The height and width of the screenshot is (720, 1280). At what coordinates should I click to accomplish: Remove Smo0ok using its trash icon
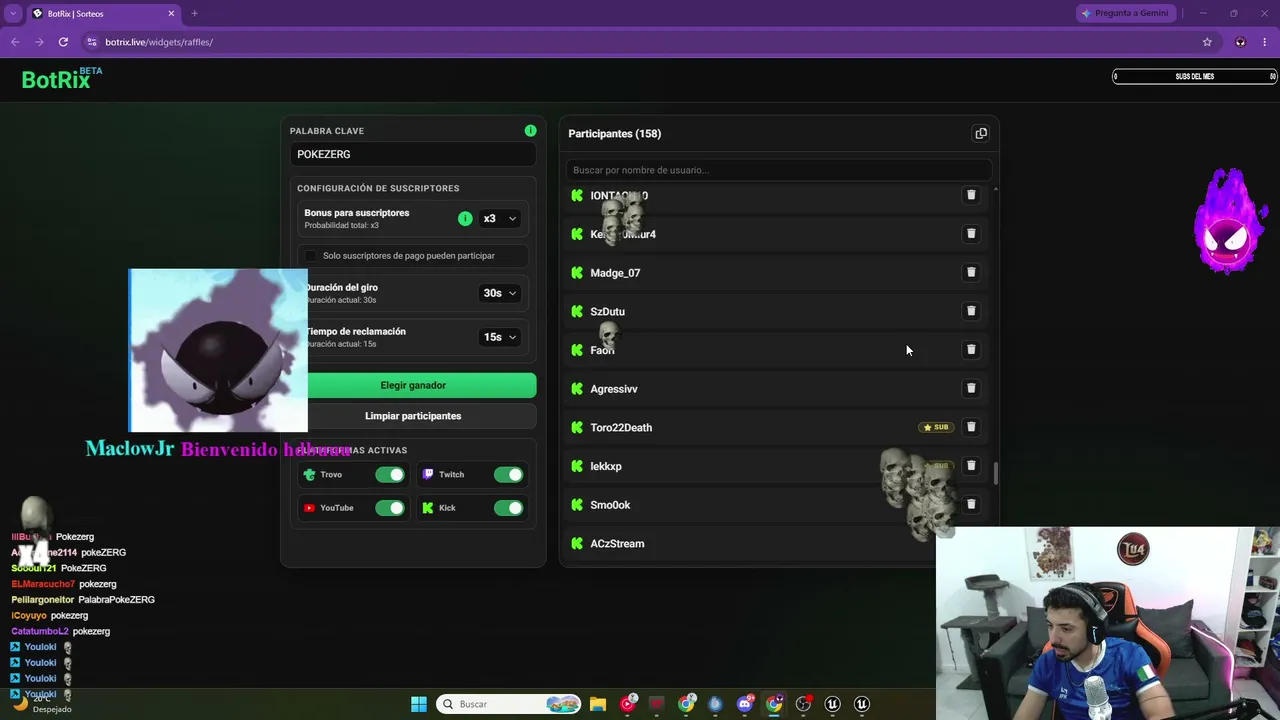(x=971, y=505)
